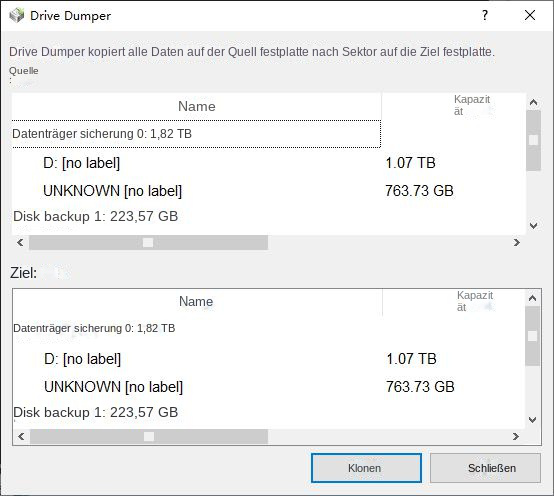Click the Schließen button
The height and width of the screenshot is (496, 554).
485,468
